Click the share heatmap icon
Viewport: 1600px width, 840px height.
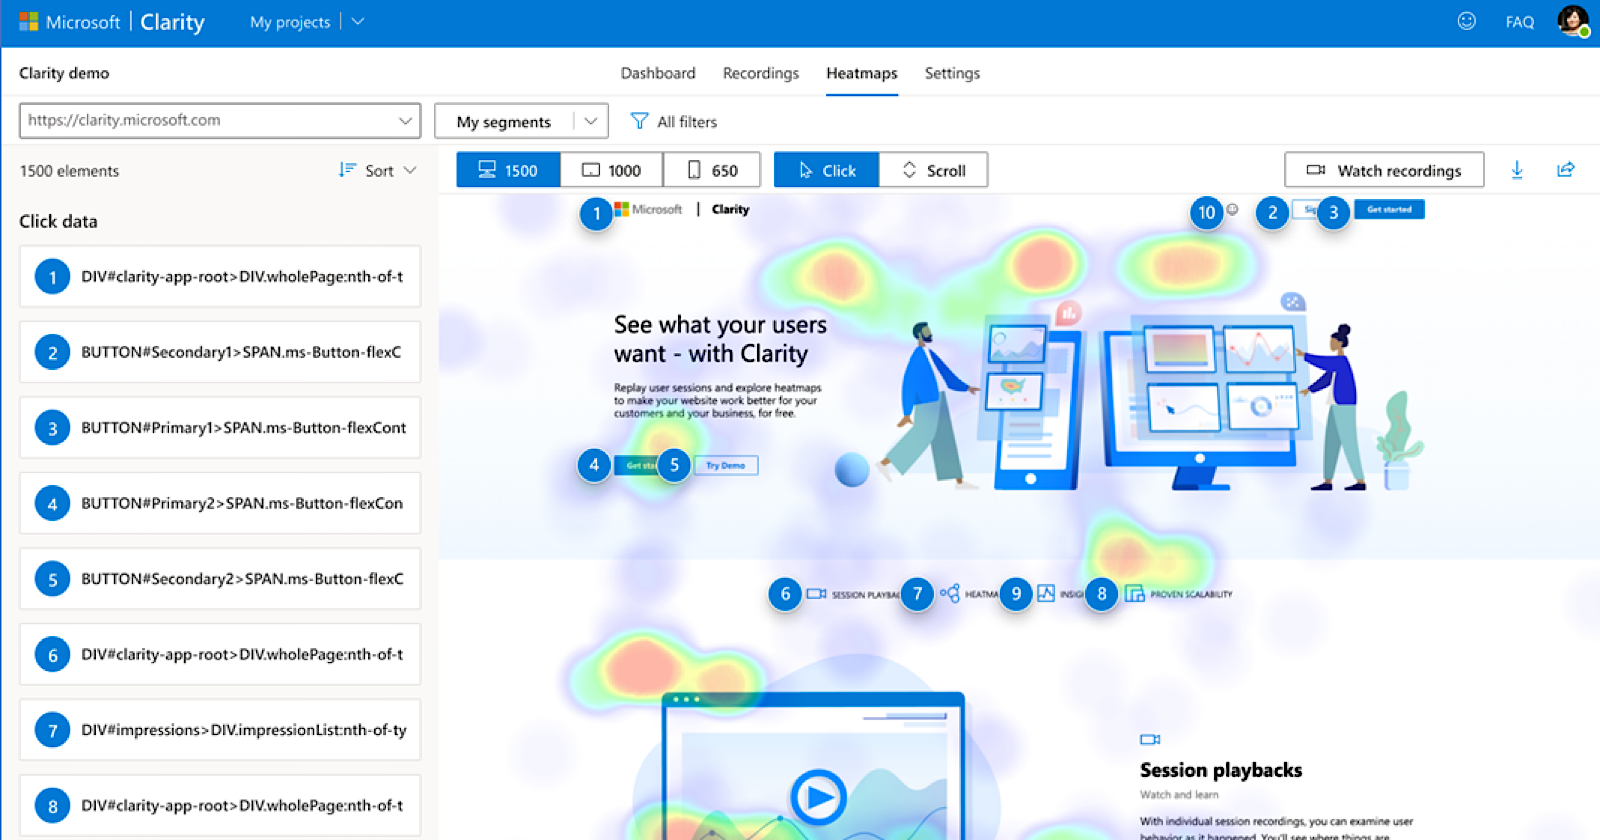tap(1566, 170)
